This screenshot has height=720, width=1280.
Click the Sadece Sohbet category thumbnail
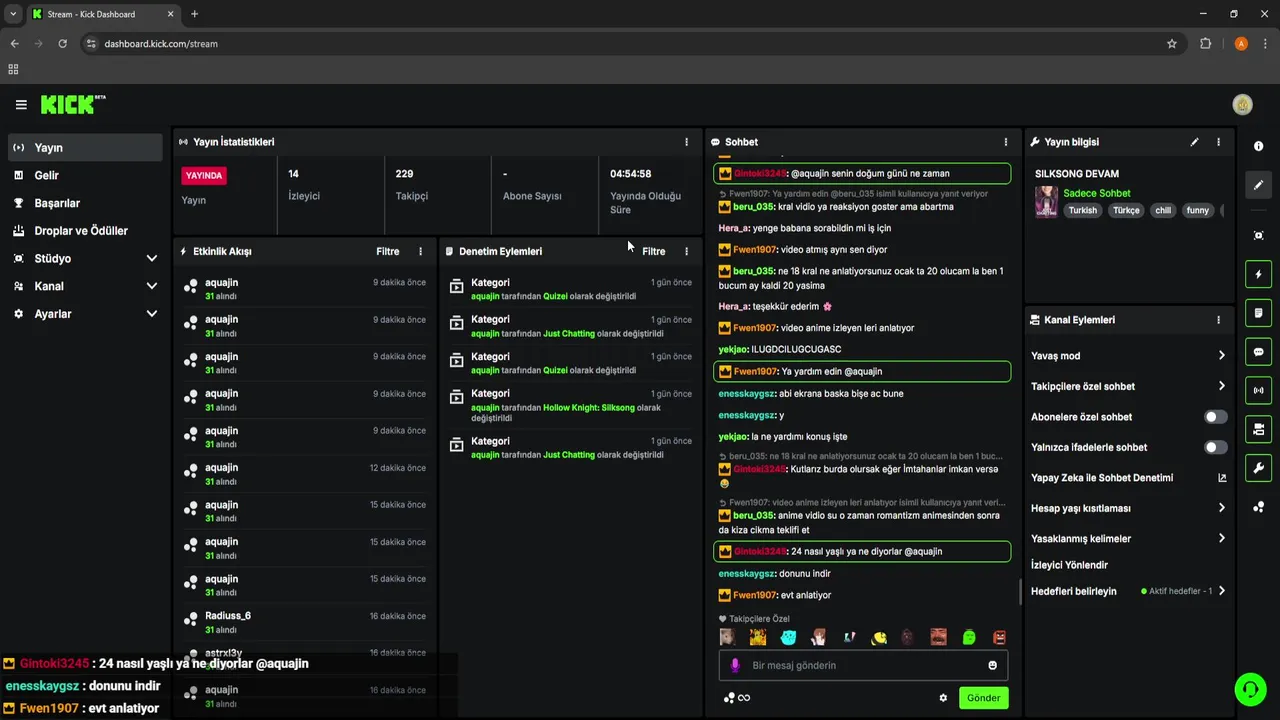click(1046, 201)
